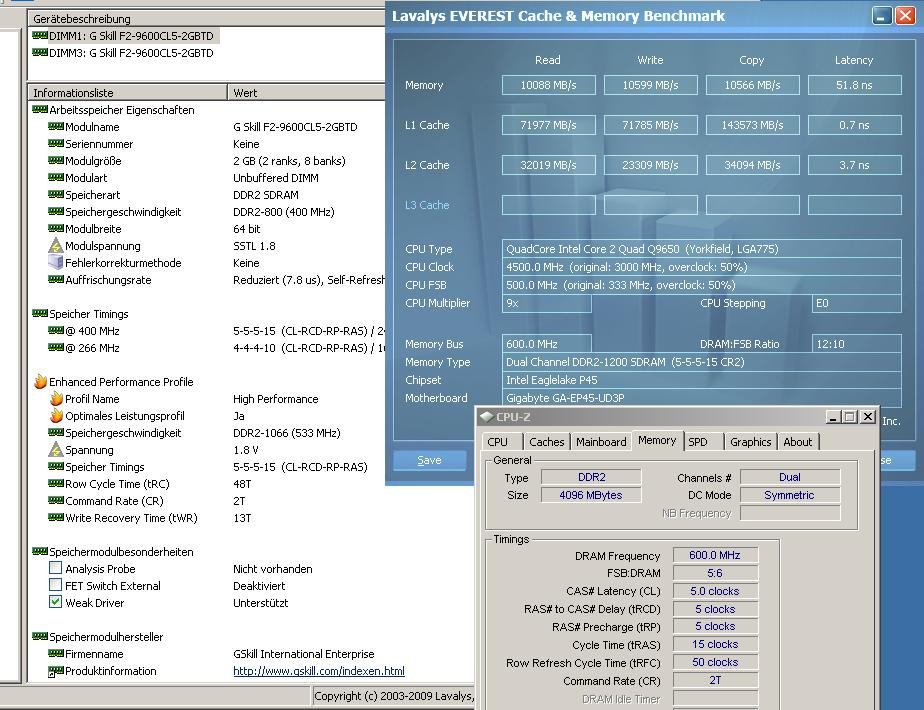
Task: Click the Arbeitsspeicher Eigenschaften section icon
Action: [x=39, y=110]
